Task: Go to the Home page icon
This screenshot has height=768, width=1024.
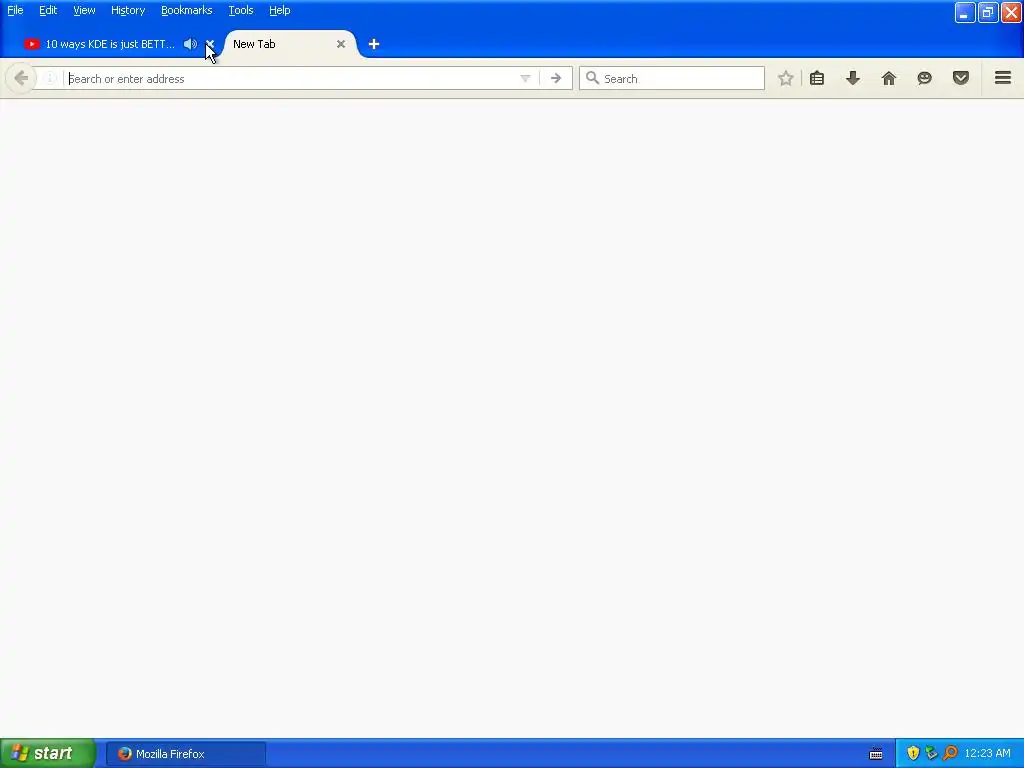Action: [889, 78]
